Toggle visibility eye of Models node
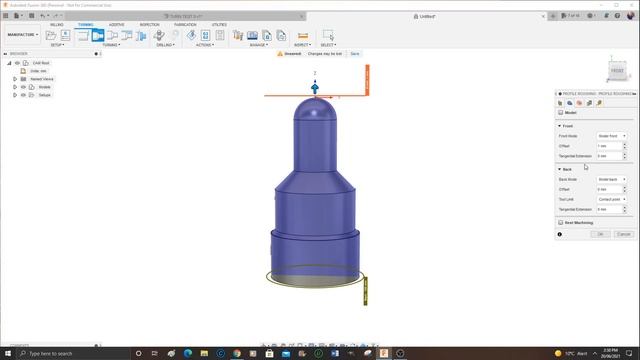 point(23,87)
